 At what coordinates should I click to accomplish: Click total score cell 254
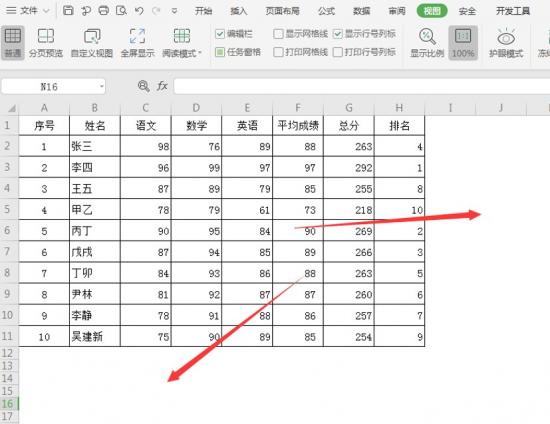[x=349, y=337]
